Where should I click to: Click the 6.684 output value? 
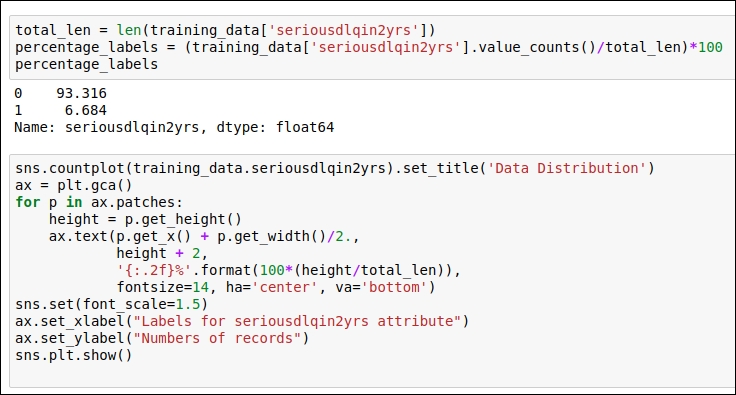pyautogui.click(x=85, y=110)
